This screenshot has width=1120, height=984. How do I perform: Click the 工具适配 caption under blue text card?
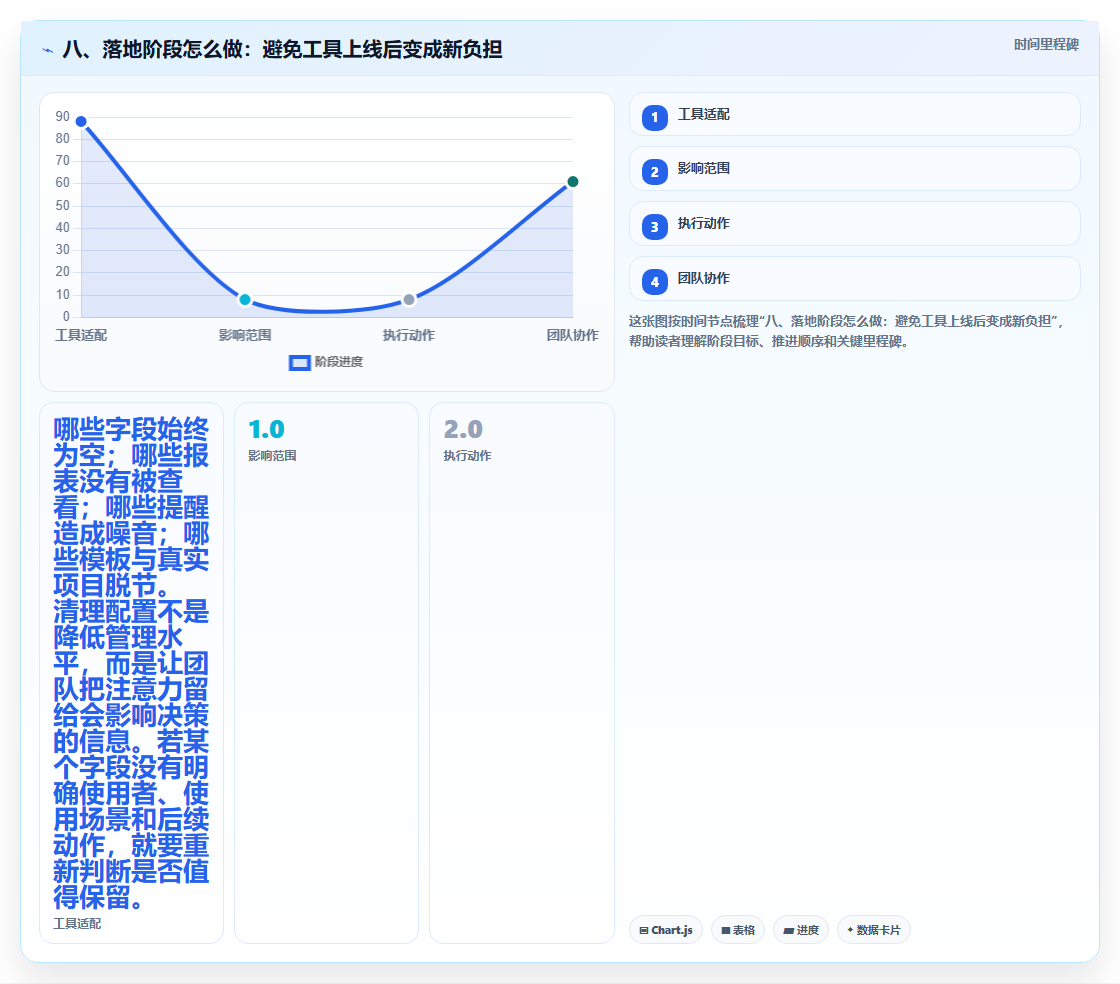[x=77, y=923]
